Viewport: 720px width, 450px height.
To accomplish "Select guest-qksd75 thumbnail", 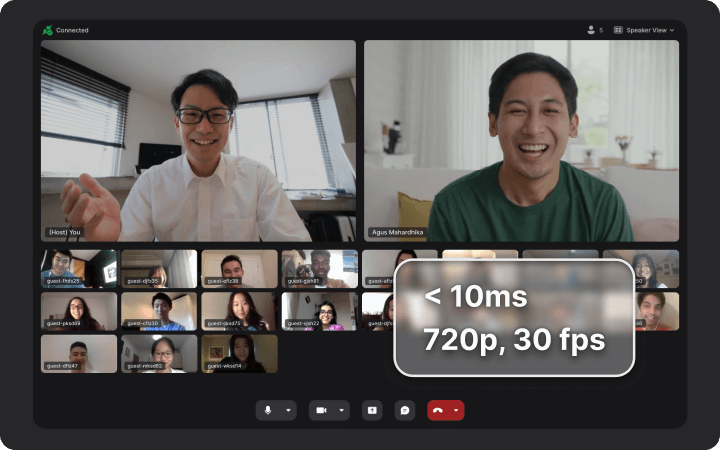I will tap(240, 311).
